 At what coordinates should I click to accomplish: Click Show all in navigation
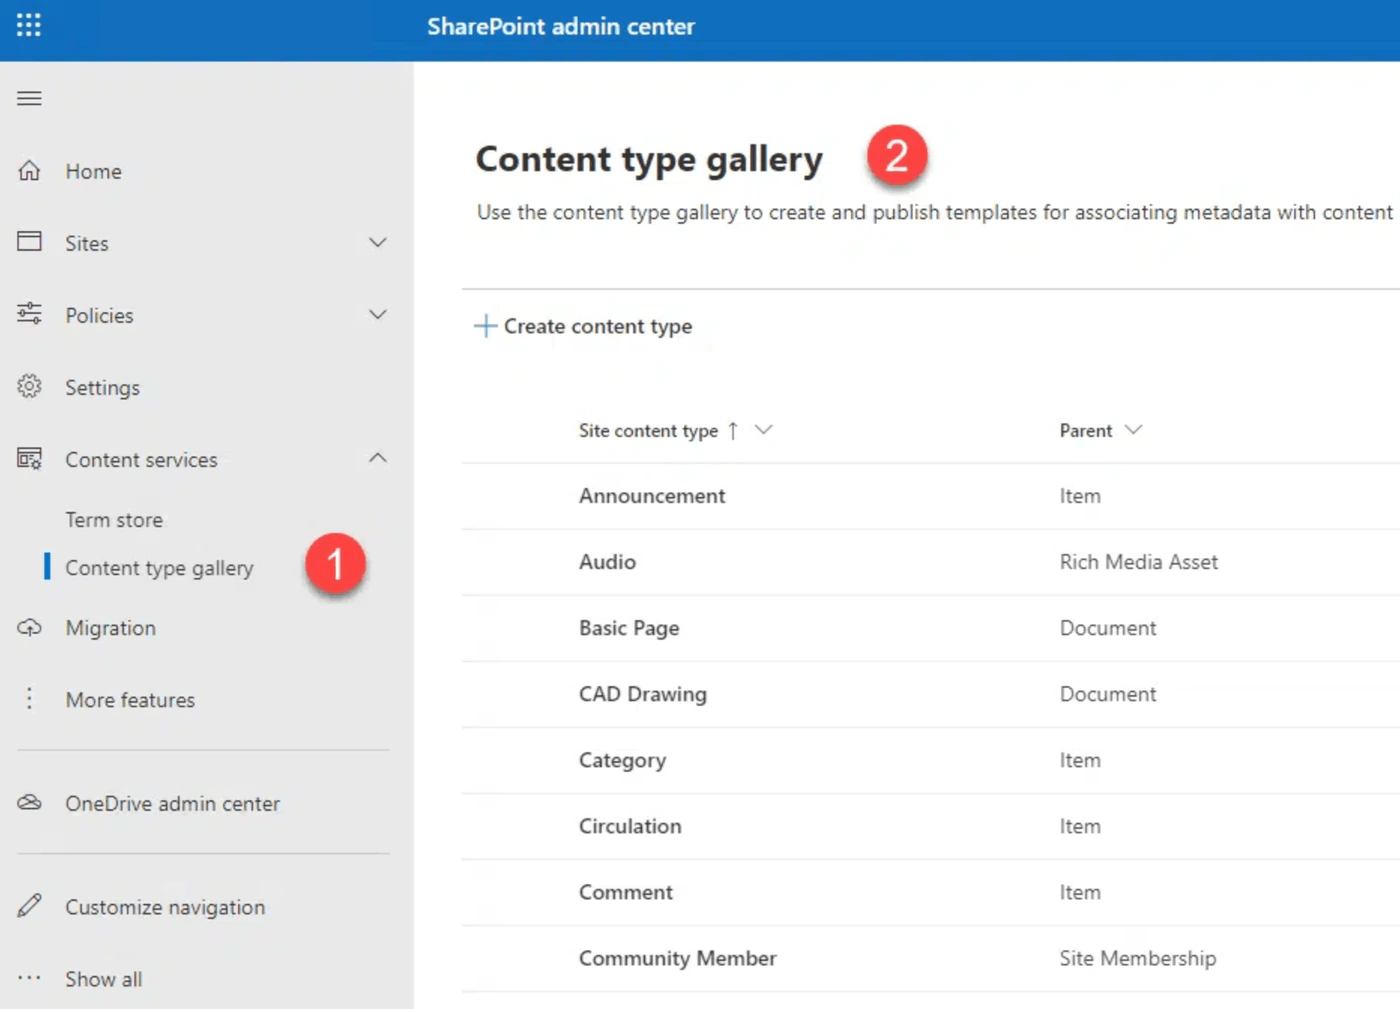click(x=104, y=979)
